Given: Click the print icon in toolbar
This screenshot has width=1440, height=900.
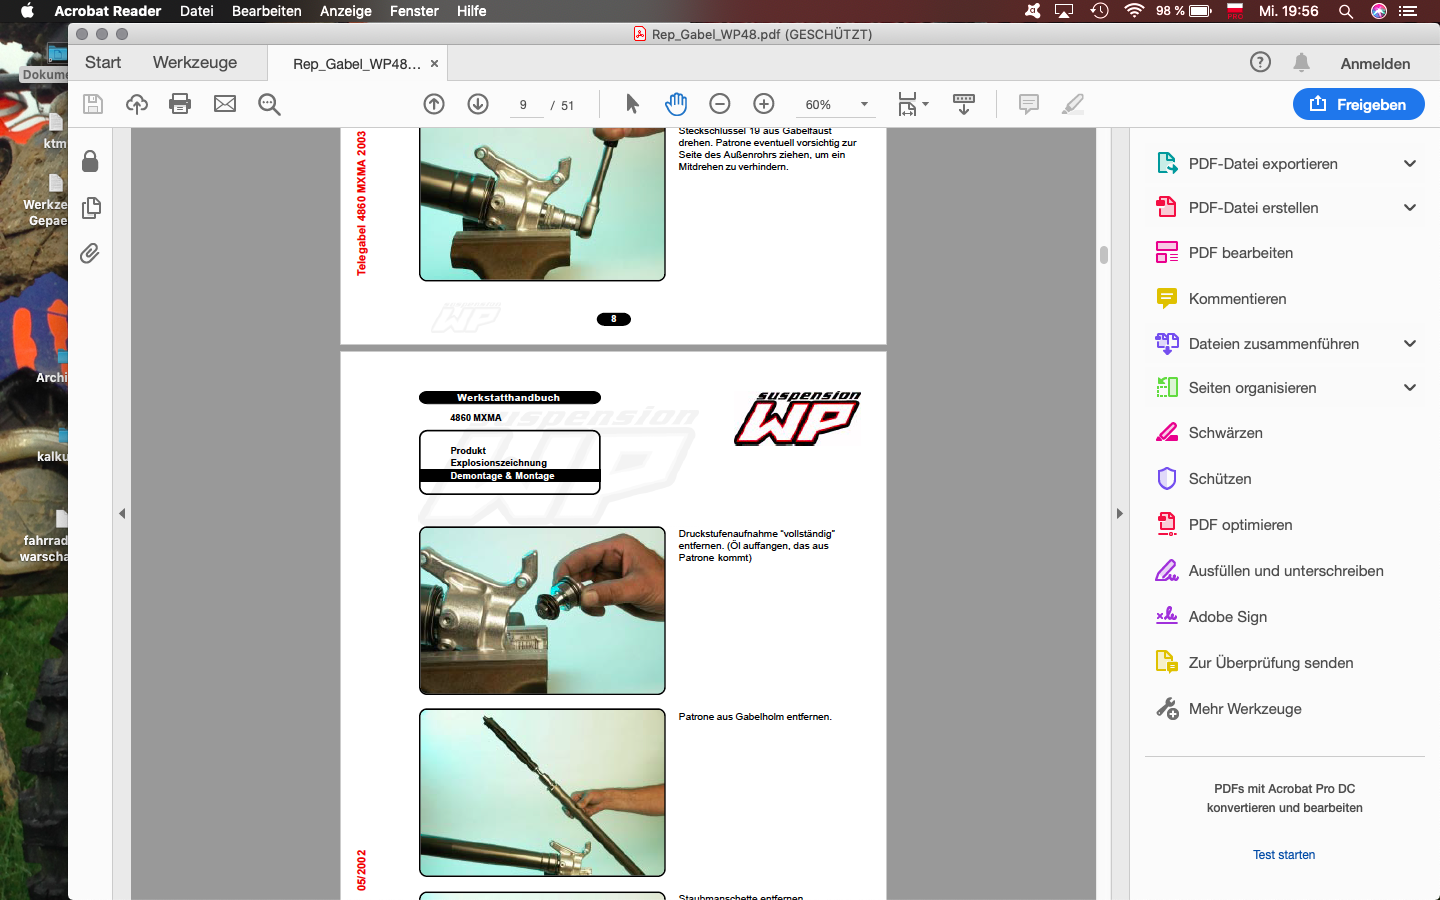Looking at the screenshot, I should [x=180, y=104].
